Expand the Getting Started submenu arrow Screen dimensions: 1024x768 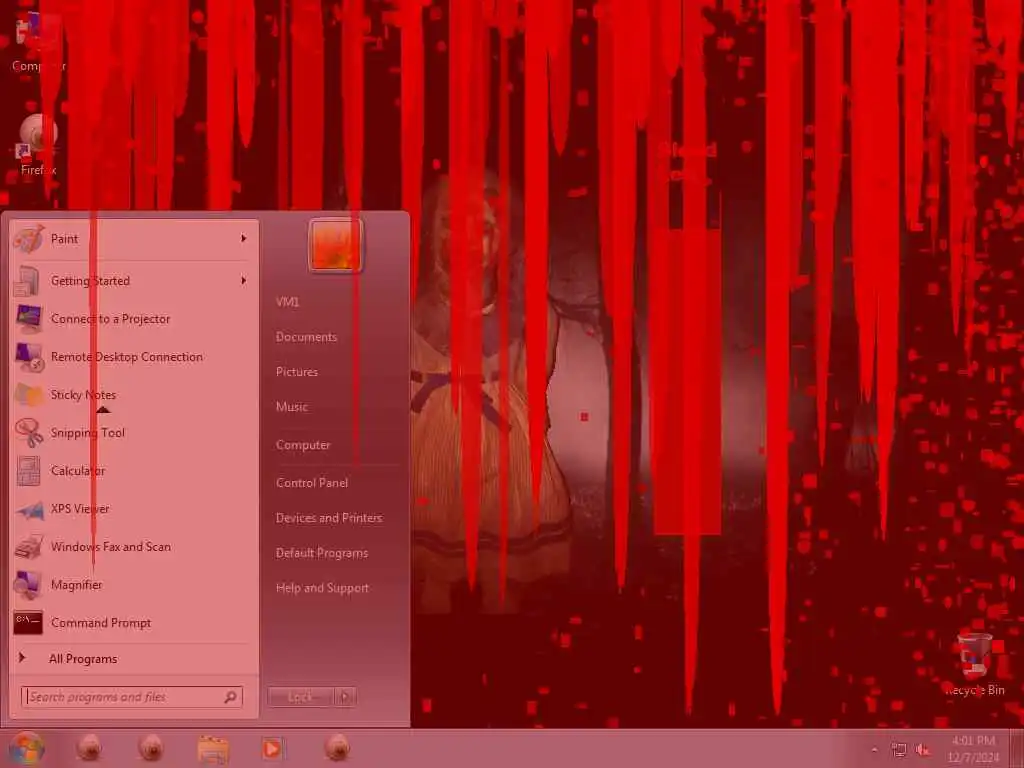click(x=244, y=281)
